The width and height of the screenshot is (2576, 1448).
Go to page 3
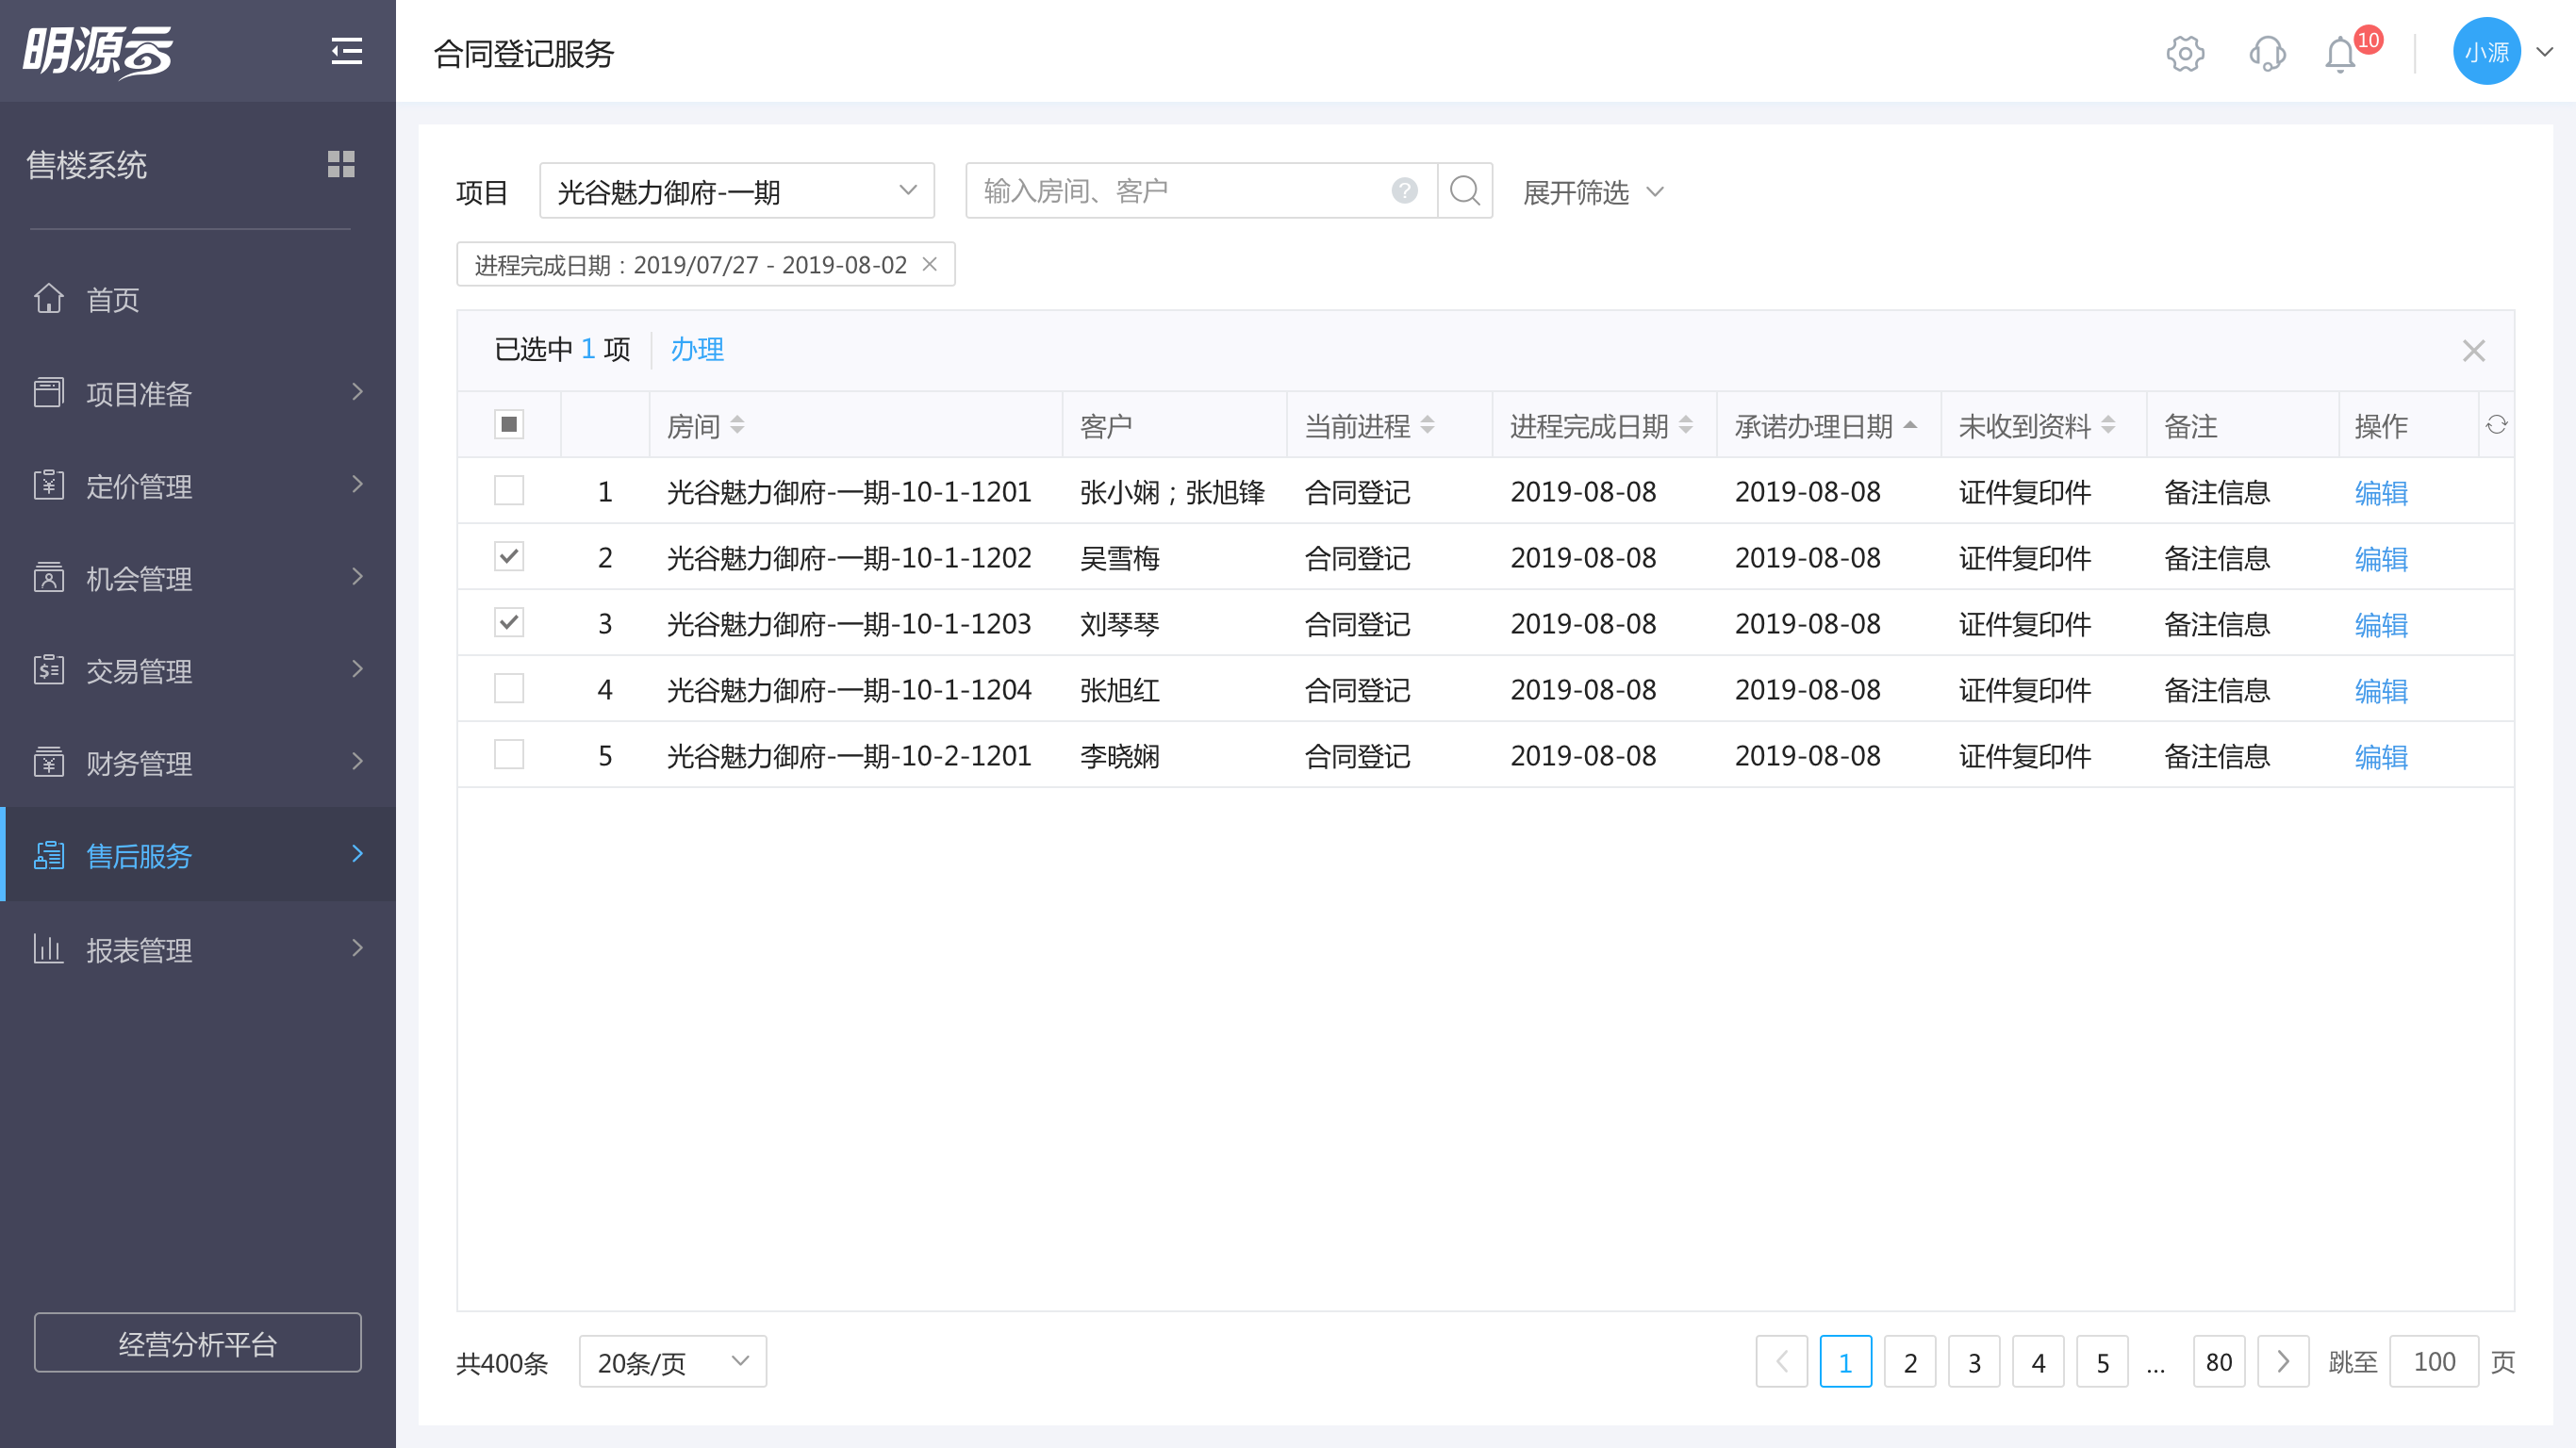[1974, 1361]
